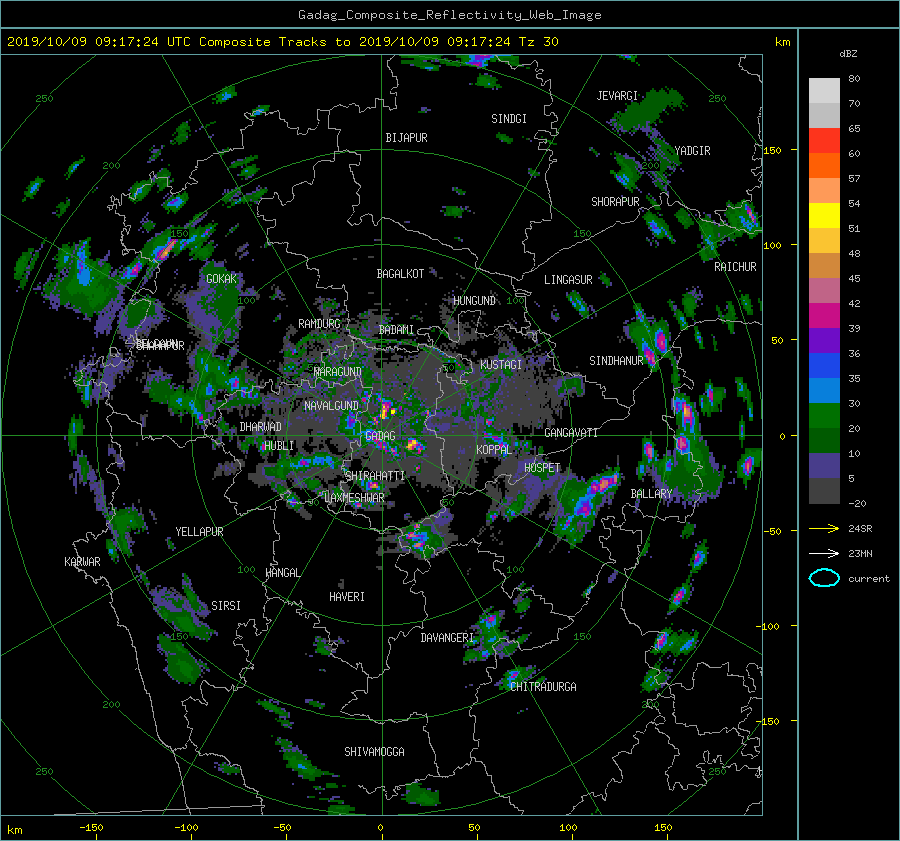Screen dimensions: 900x841
Task: Click the SINDGI city label
Action: [x=509, y=119]
